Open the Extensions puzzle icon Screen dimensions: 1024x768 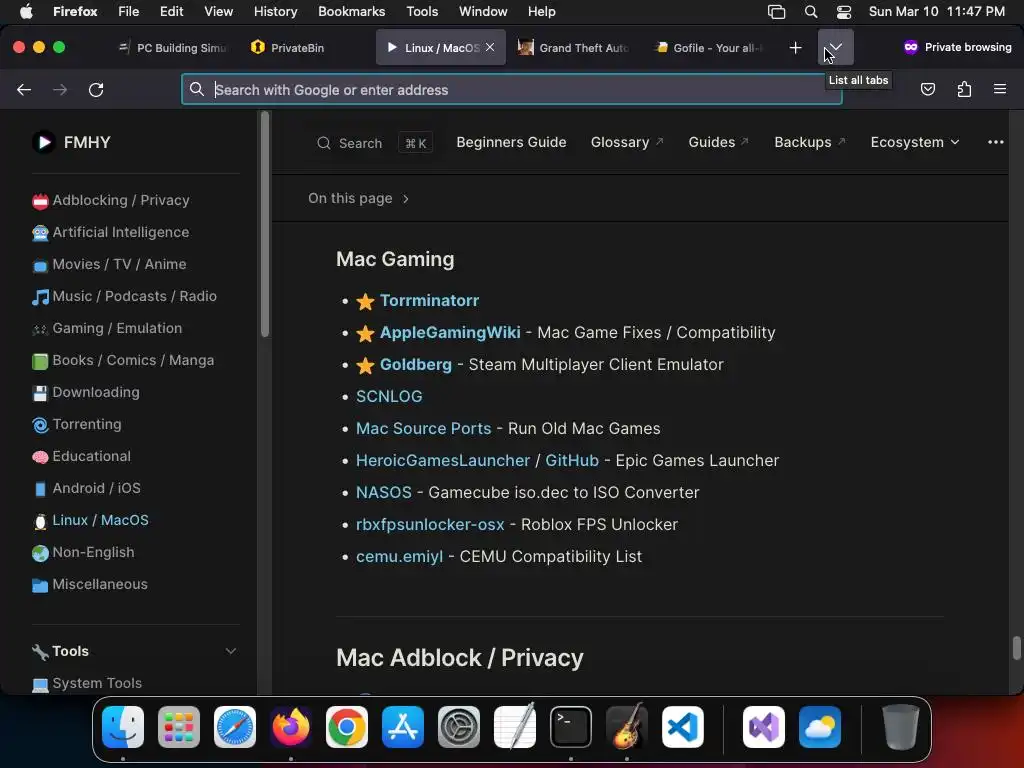tap(964, 89)
